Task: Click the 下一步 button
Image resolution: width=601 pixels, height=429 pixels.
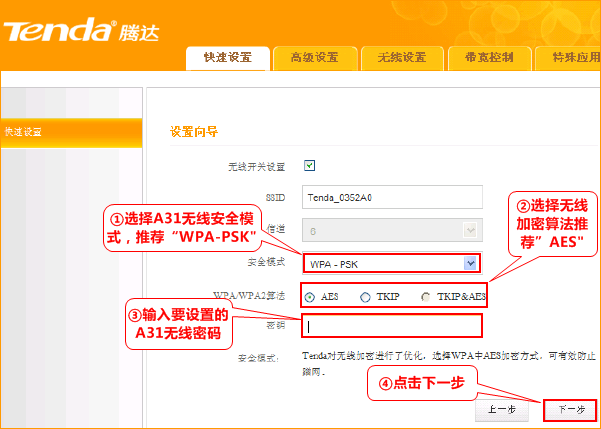Action: 569,410
